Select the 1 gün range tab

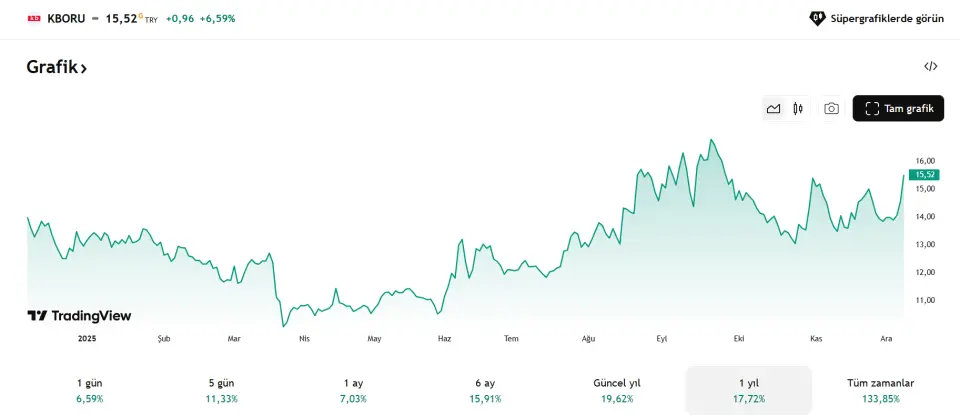pos(89,390)
